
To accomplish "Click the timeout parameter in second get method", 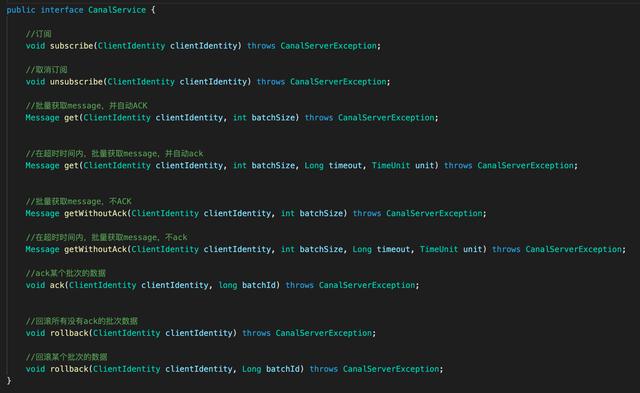I will 345,165.
